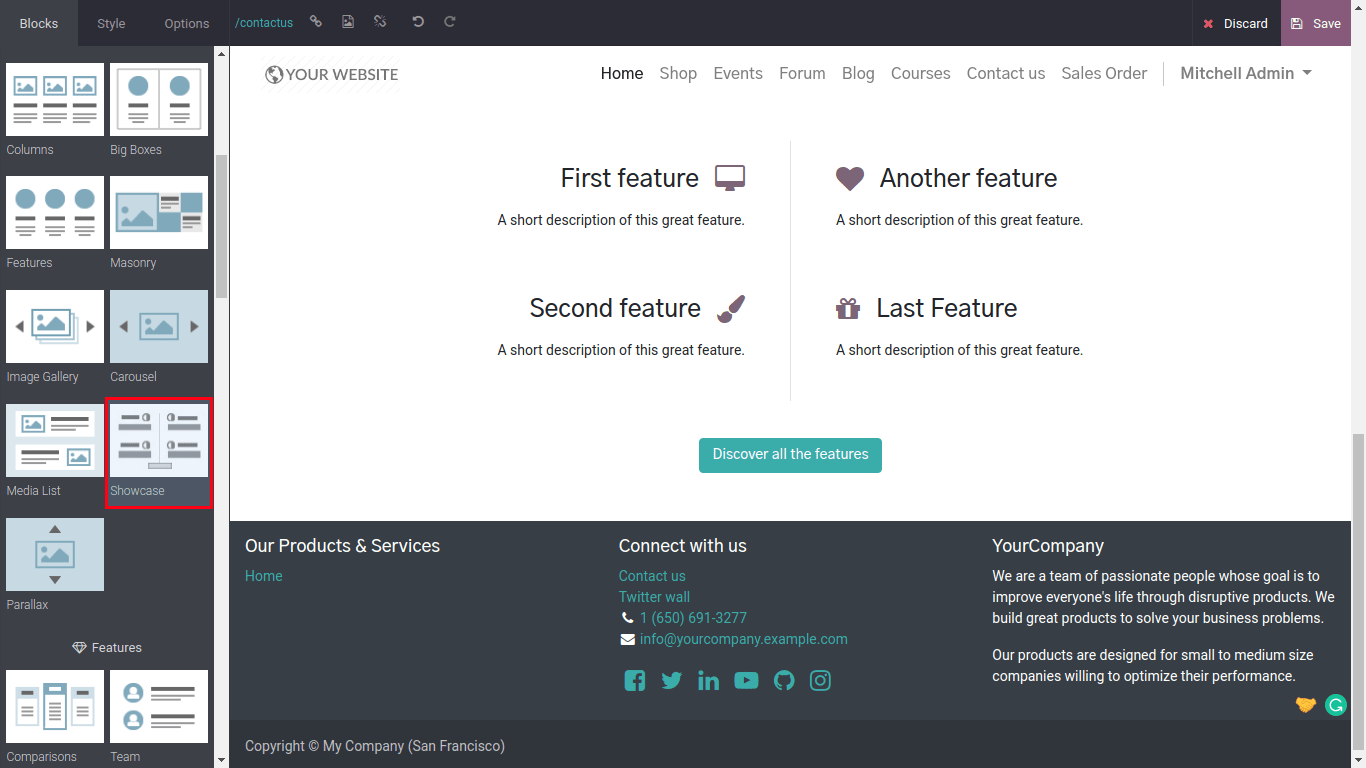Choose the Comparisons block
1366x768 pixels.
click(x=55, y=707)
